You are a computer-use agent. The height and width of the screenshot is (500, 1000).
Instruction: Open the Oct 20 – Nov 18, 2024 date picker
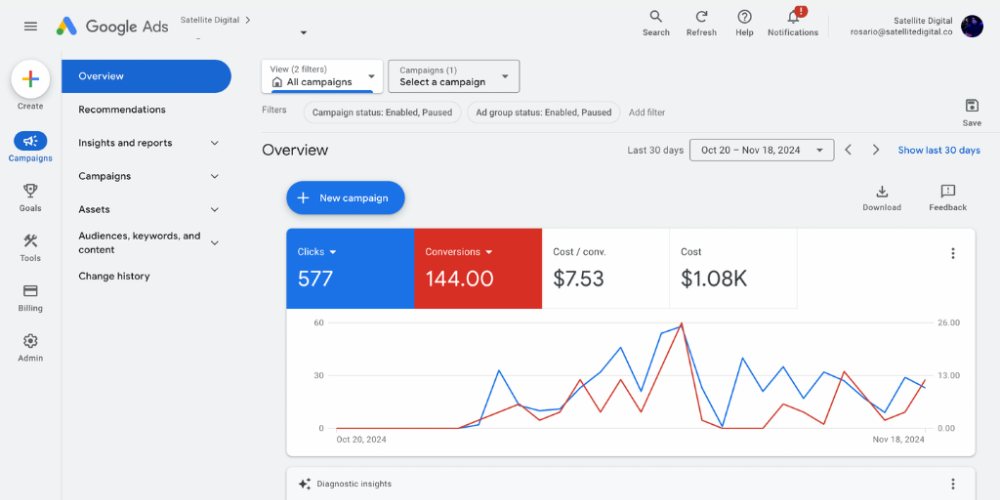pyautogui.click(x=761, y=150)
